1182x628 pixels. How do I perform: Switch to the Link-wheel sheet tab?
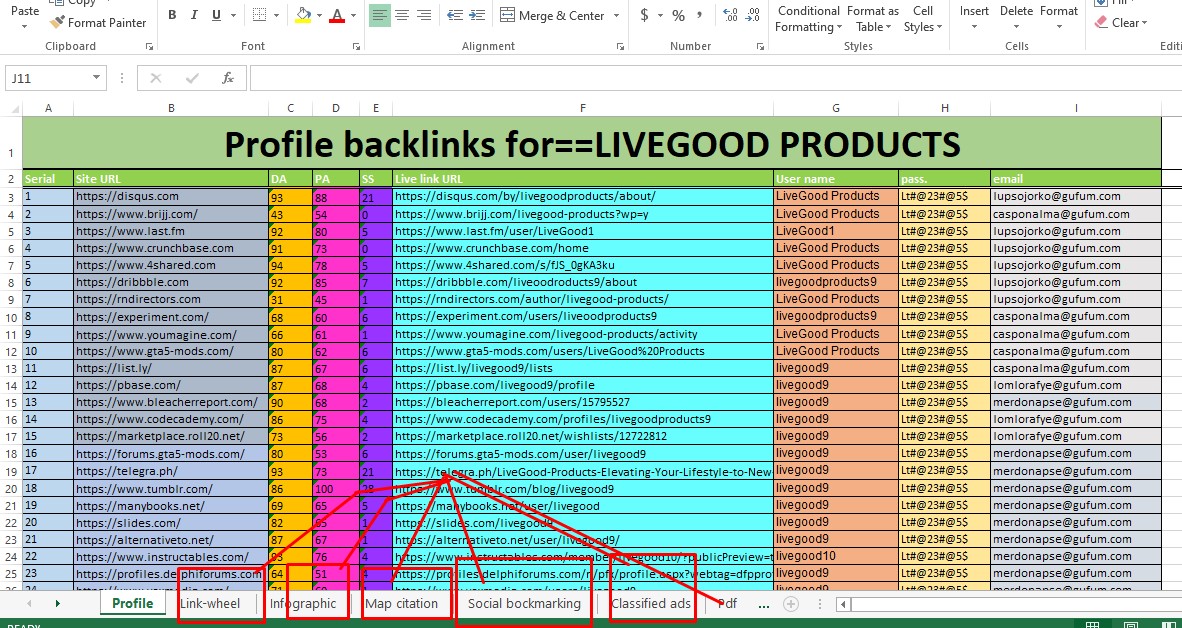click(x=210, y=604)
